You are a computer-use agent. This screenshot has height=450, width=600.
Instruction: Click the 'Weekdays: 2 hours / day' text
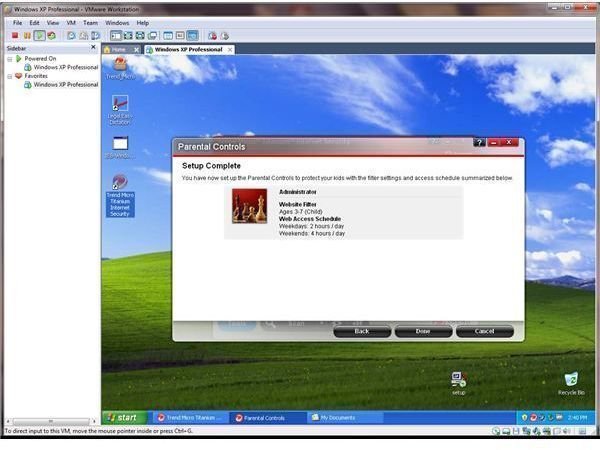point(311,226)
